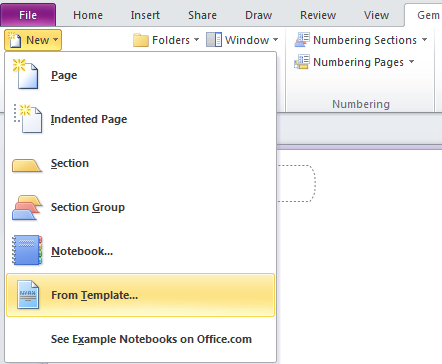Click the blue Notebook icon

[27, 250]
